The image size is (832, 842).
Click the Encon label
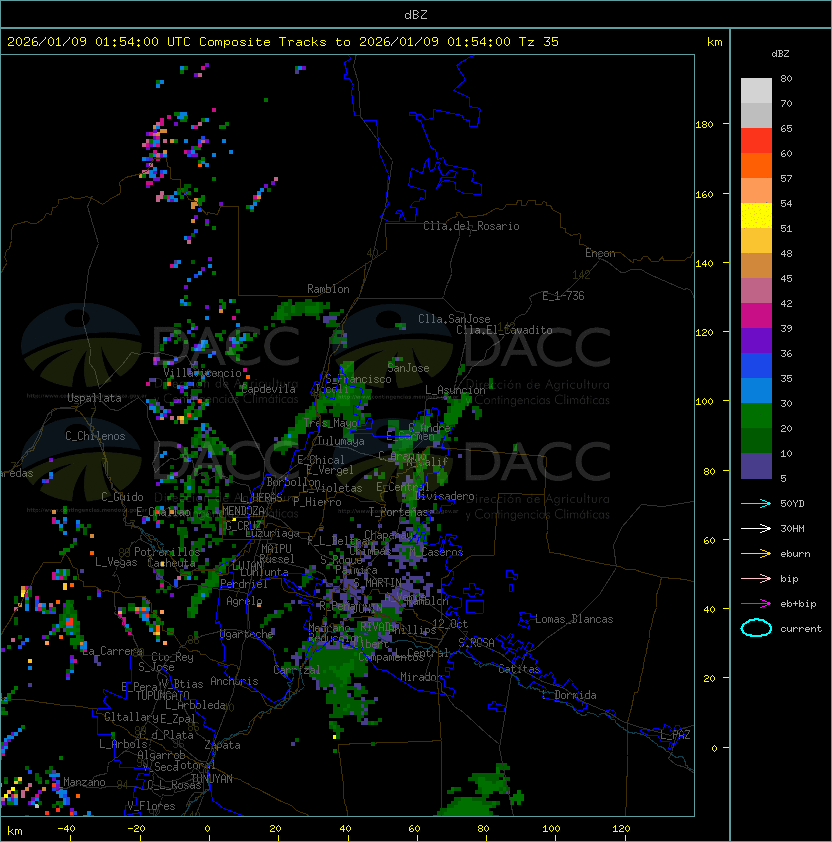click(x=600, y=253)
